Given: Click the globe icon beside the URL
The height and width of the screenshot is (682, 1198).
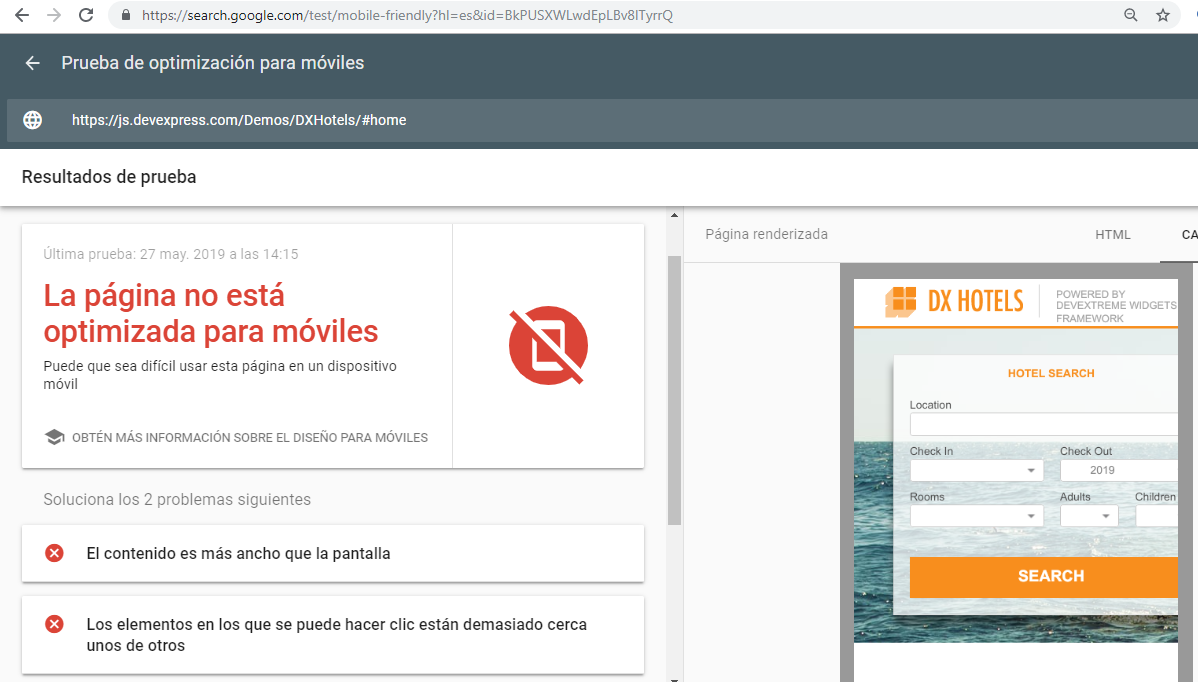Looking at the screenshot, I should pyautogui.click(x=33, y=120).
